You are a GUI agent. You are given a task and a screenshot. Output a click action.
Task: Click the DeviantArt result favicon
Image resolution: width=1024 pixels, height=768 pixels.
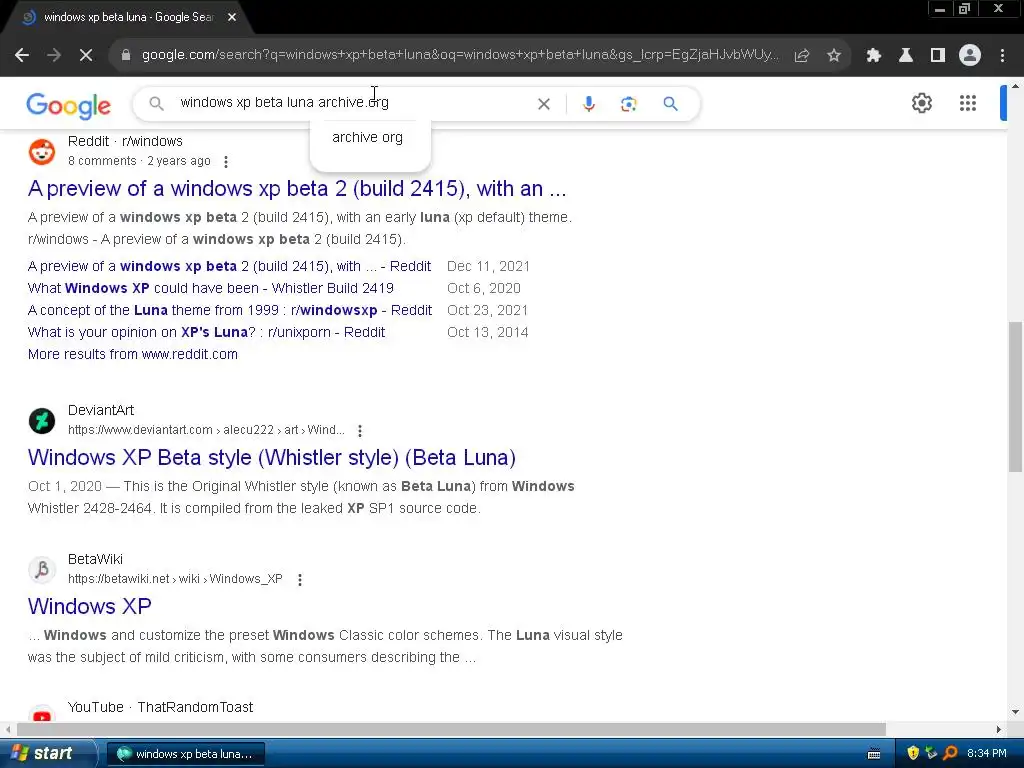click(42, 421)
